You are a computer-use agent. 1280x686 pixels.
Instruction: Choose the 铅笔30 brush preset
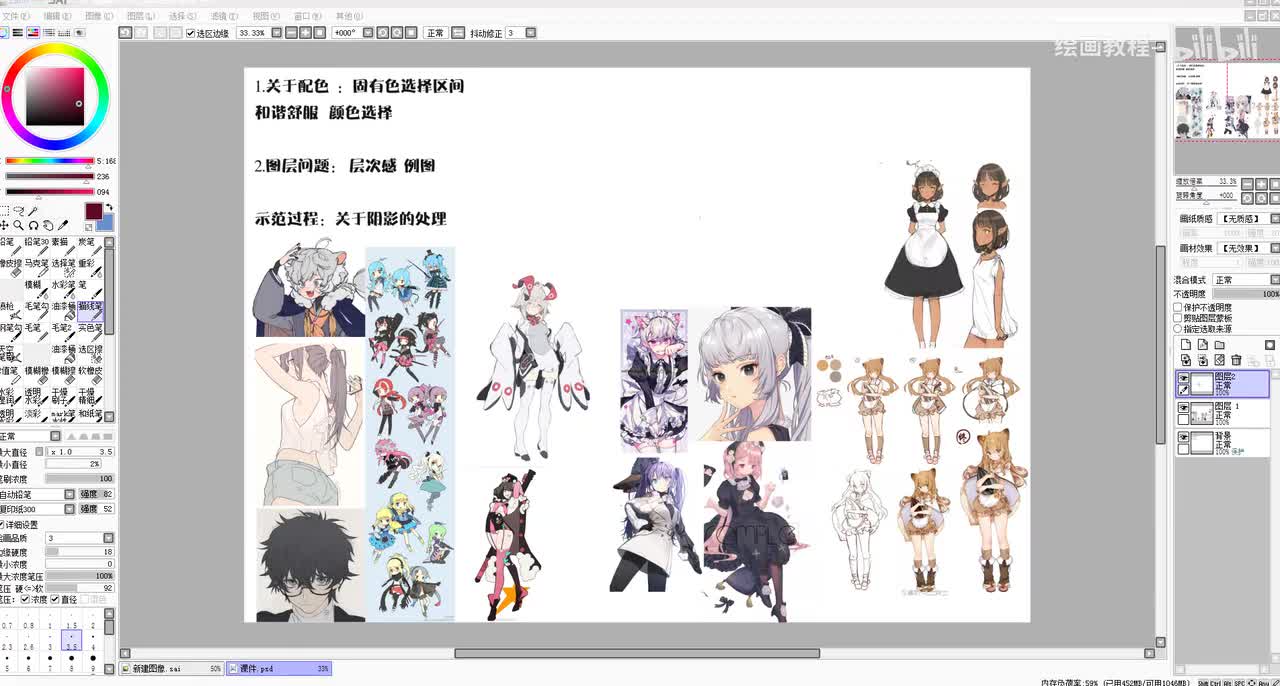click(36, 247)
